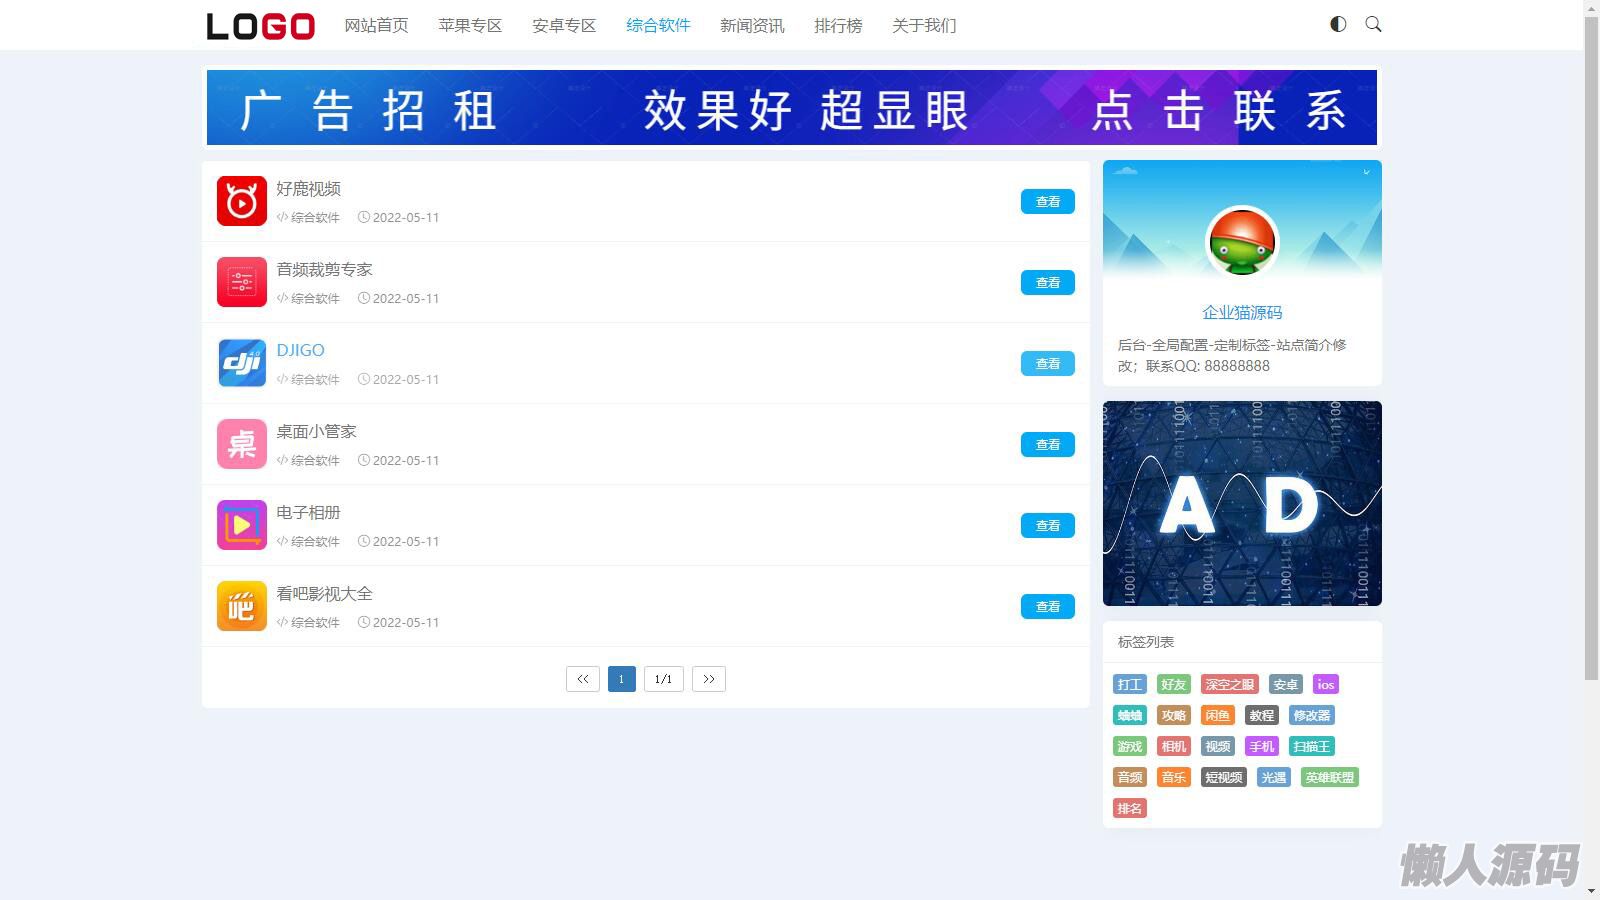Open the 英雄联盟 tag
Screen dimensions: 1600x900
tap(1329, 778)
